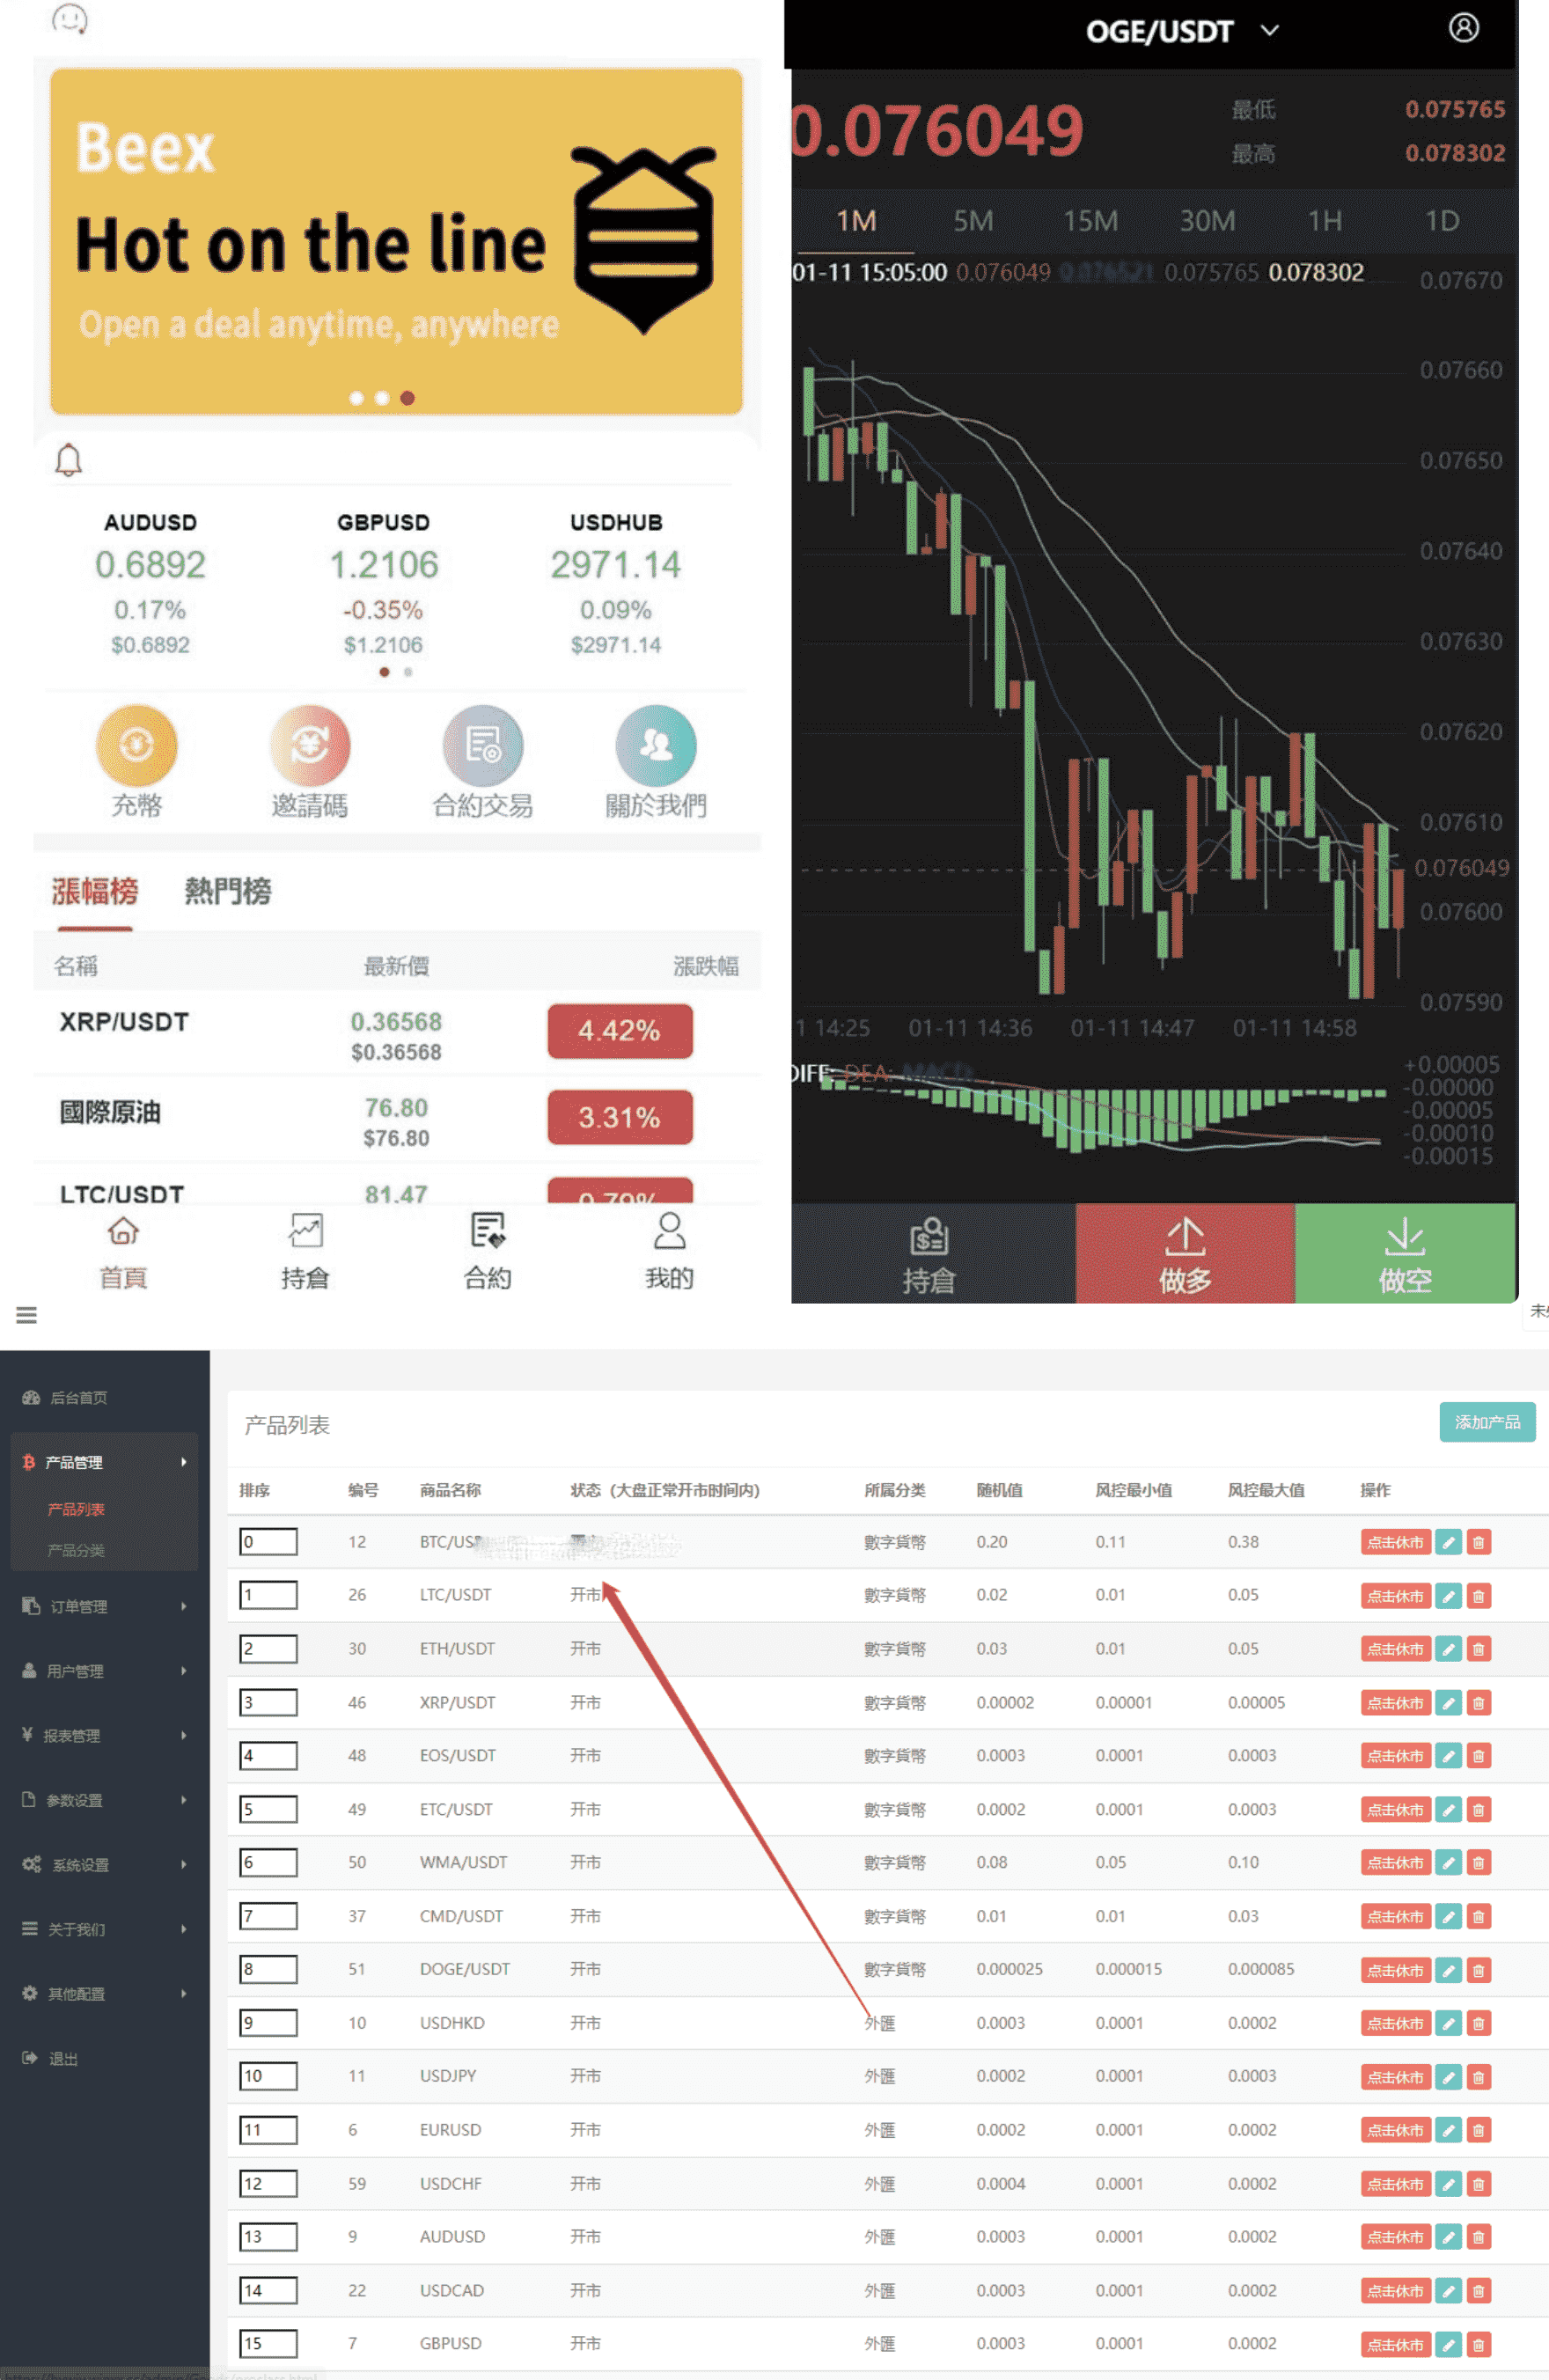This screenshot has width=1549, height=2380.
Task: Select the 15M chart interval tab
Action: click(1090, 221)
